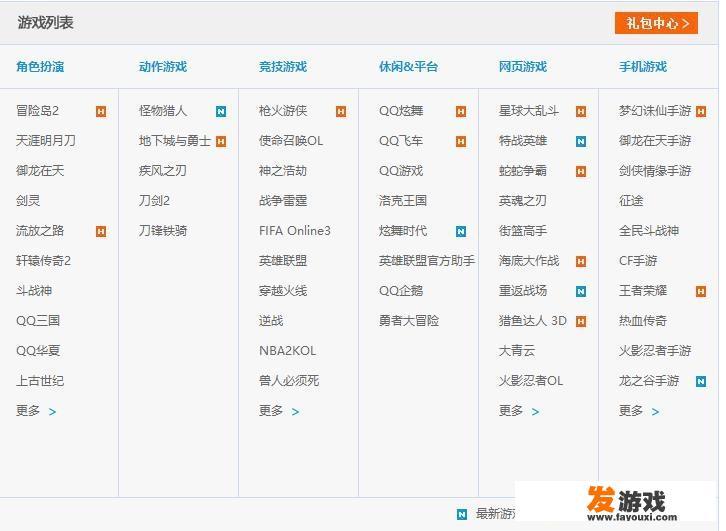Click the H badge next to 蛇蛇争霸
The height and width of the screenshot is (531, 726).
click(581, 172)
